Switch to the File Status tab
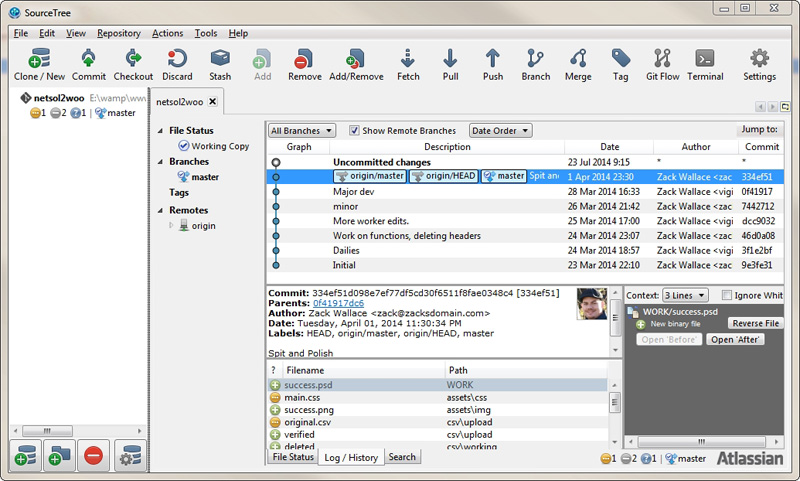Screen dimensions: 800x481 [x=293, y=457]
